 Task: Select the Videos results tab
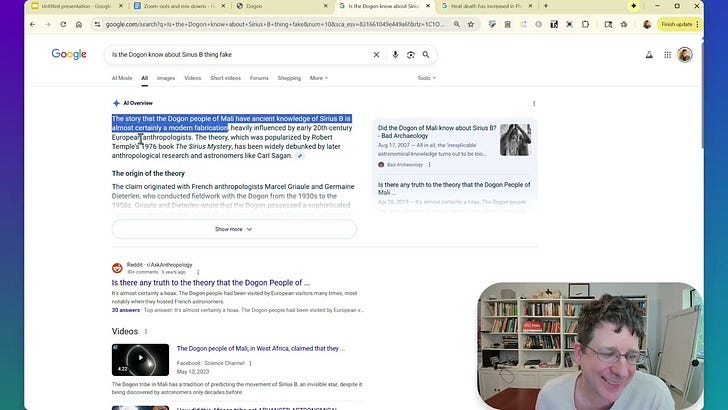pyautogui.click(x=193, y=78)
